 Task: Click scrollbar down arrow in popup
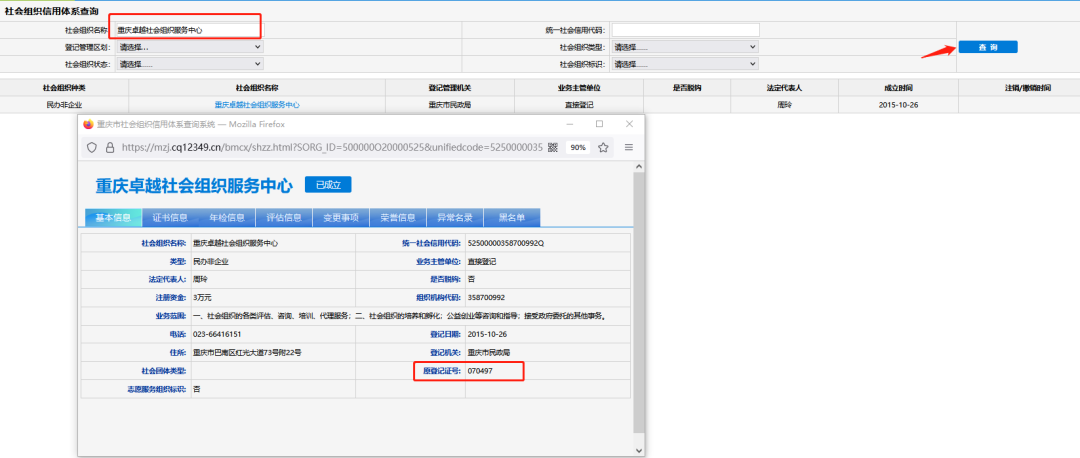(x=638, y=450)
